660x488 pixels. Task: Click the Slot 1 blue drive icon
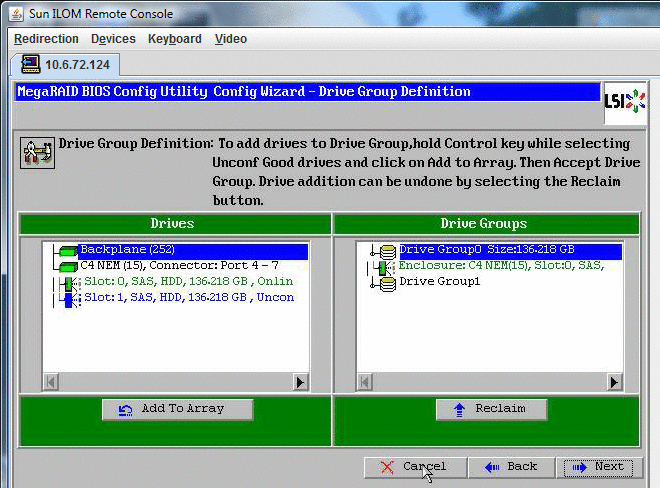point(69,300)
